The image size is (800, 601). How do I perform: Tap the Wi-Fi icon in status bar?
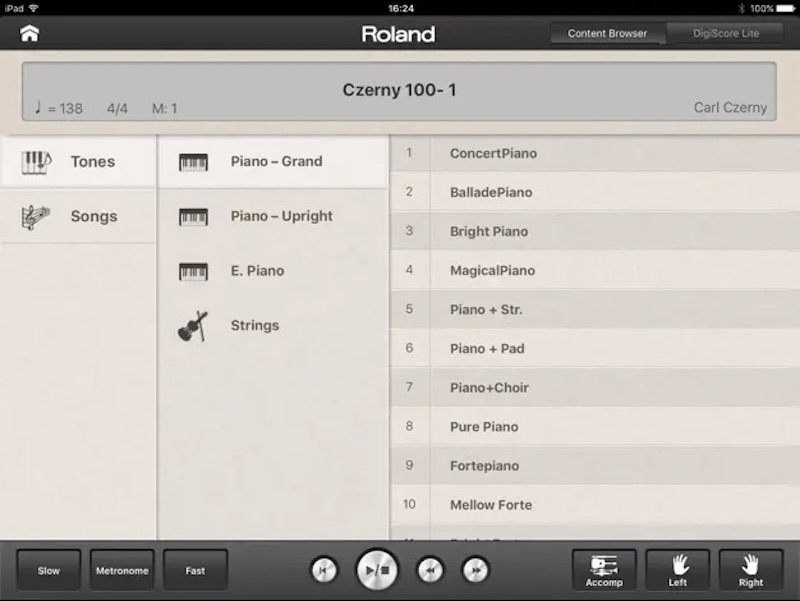(34, 8)
